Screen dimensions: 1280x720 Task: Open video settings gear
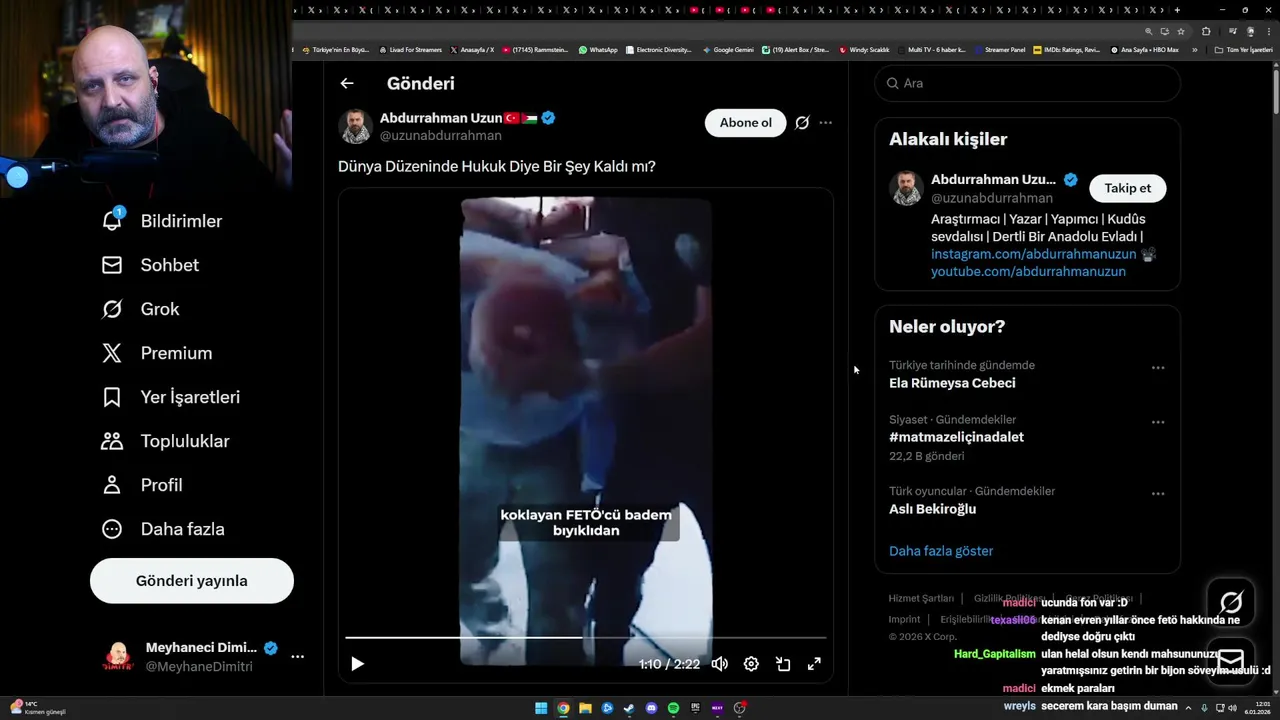pyautogui.click(x=751, y=664)
